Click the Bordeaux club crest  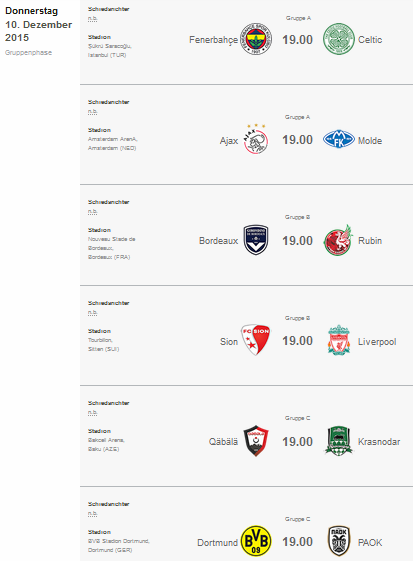point(256,240)
